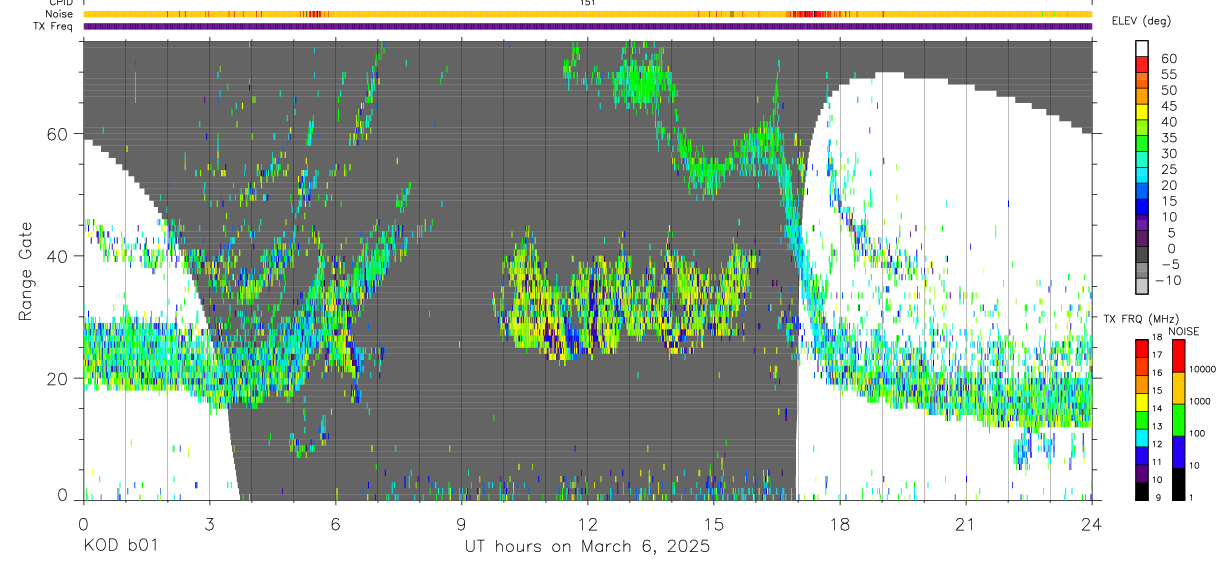The height and width of the screenshot is (567, 1228).
Task: Click the '9' hour tick label on x-axis
Action: (461, 524)
